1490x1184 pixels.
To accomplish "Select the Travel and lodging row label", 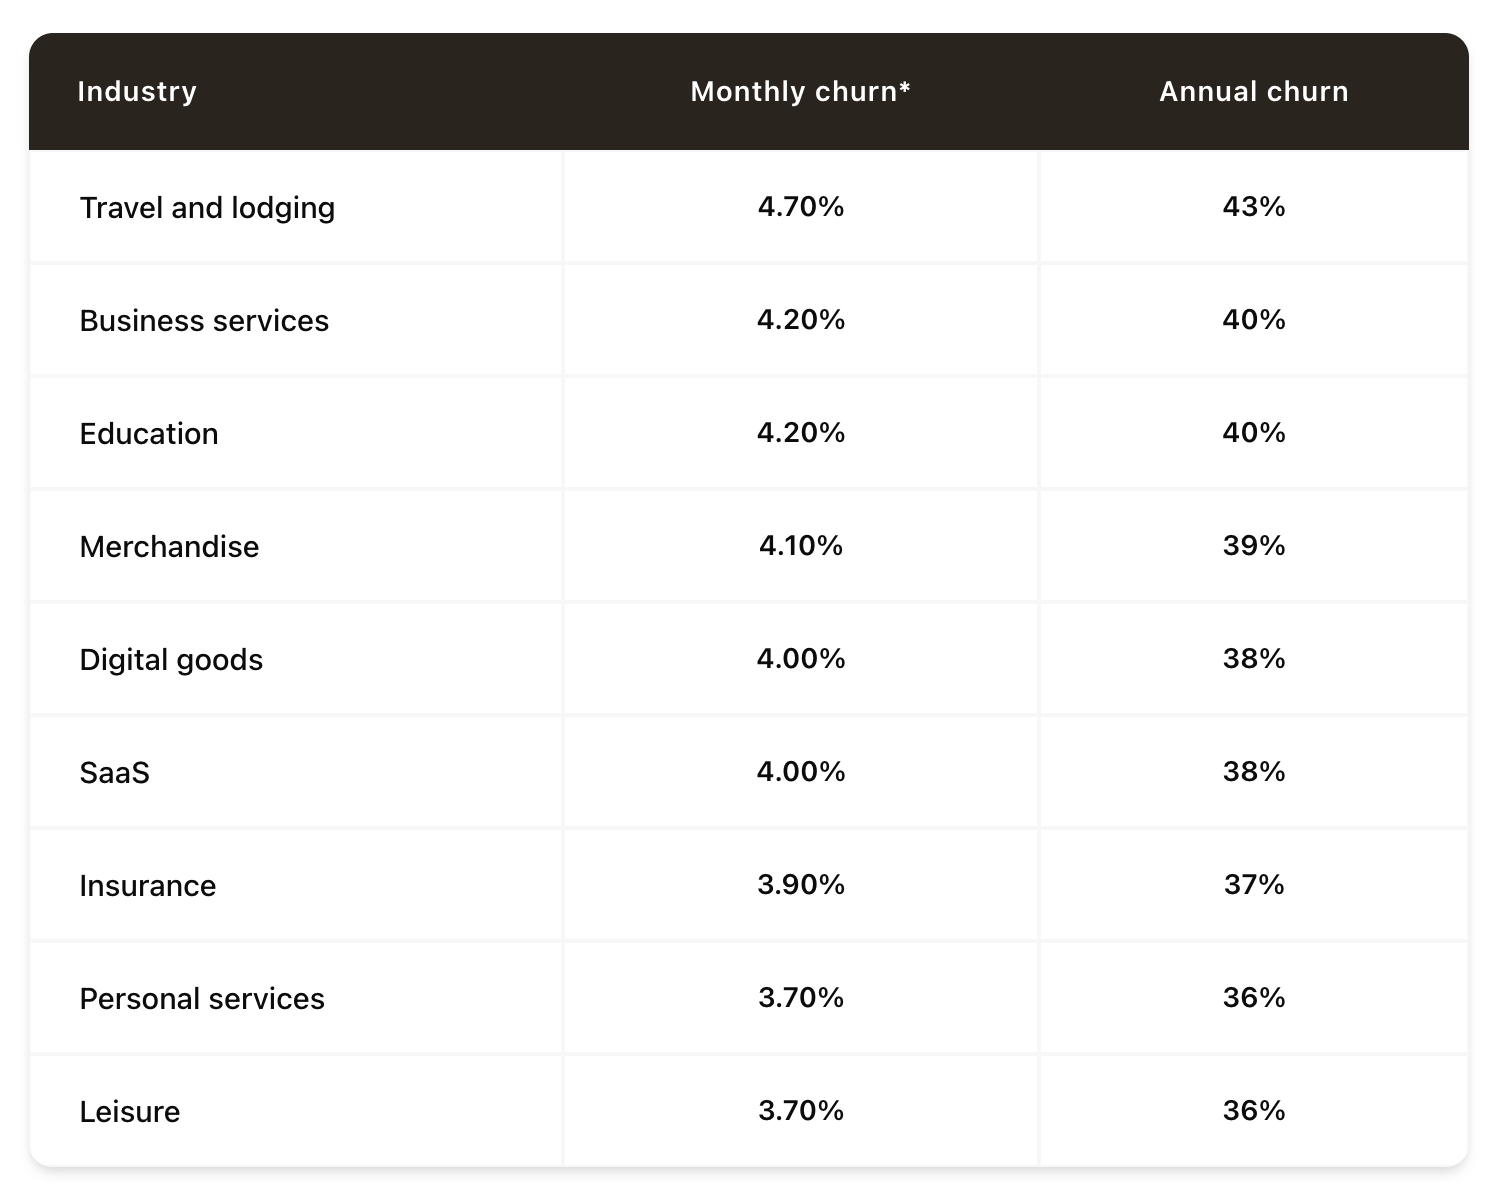I will click(207, 207).
